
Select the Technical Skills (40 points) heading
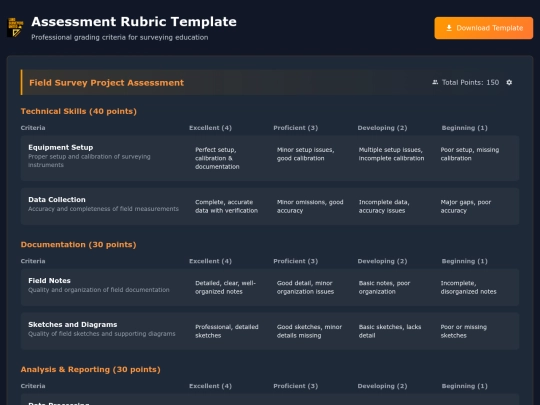tap(79, 111)
